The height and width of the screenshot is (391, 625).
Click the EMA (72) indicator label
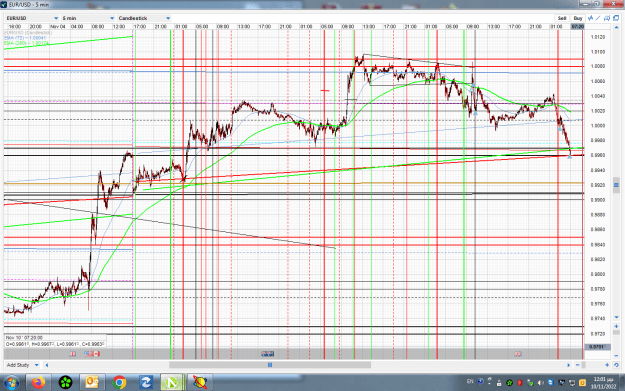(25, 38)
